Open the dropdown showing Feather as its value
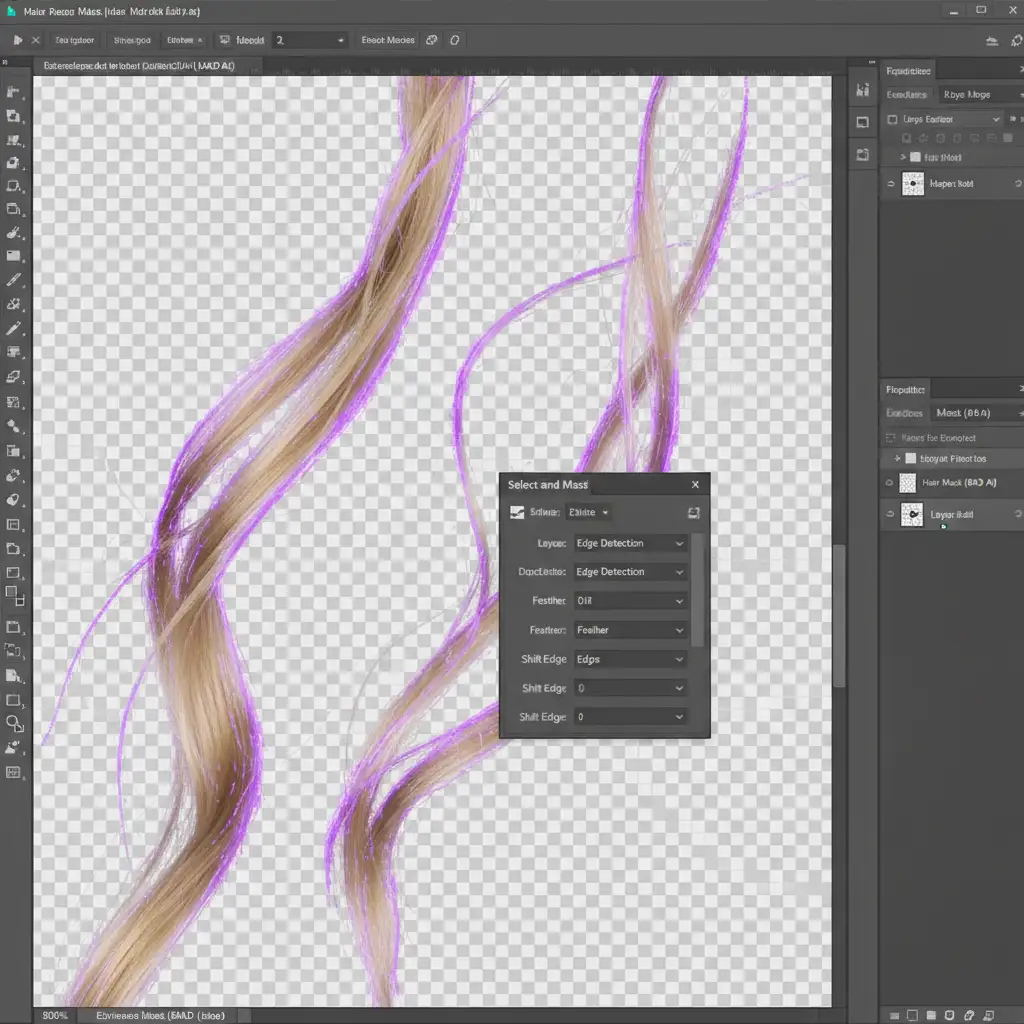 (x=630, y=630)
